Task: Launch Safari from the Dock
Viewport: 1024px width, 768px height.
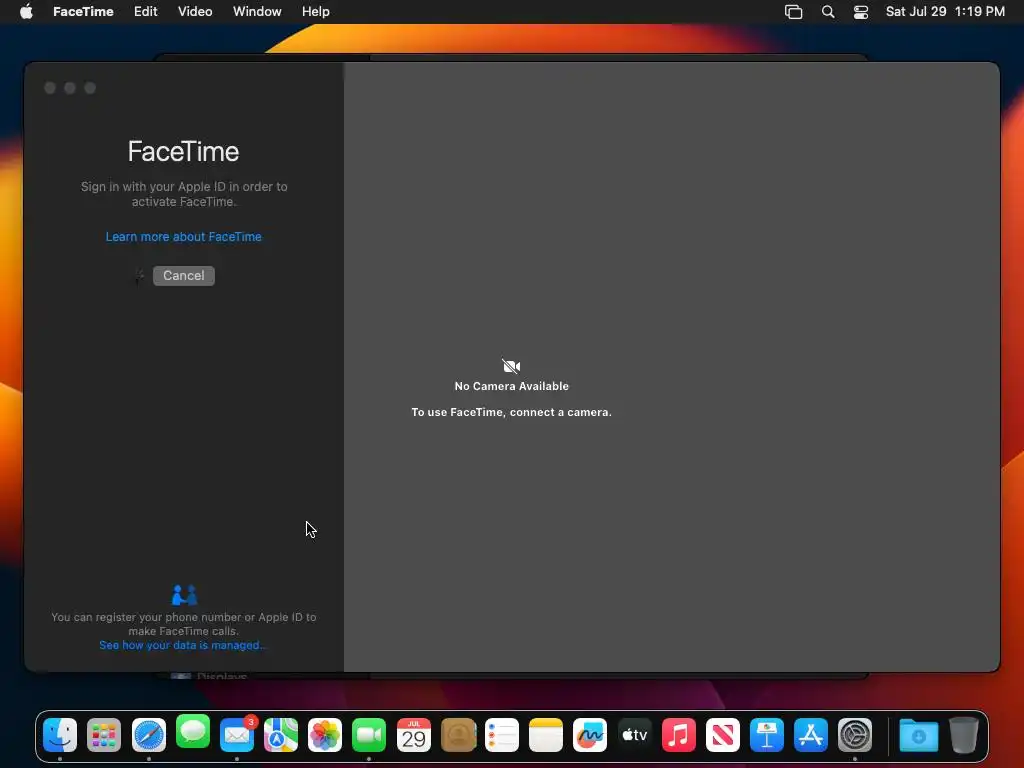Action: point(148,735)
